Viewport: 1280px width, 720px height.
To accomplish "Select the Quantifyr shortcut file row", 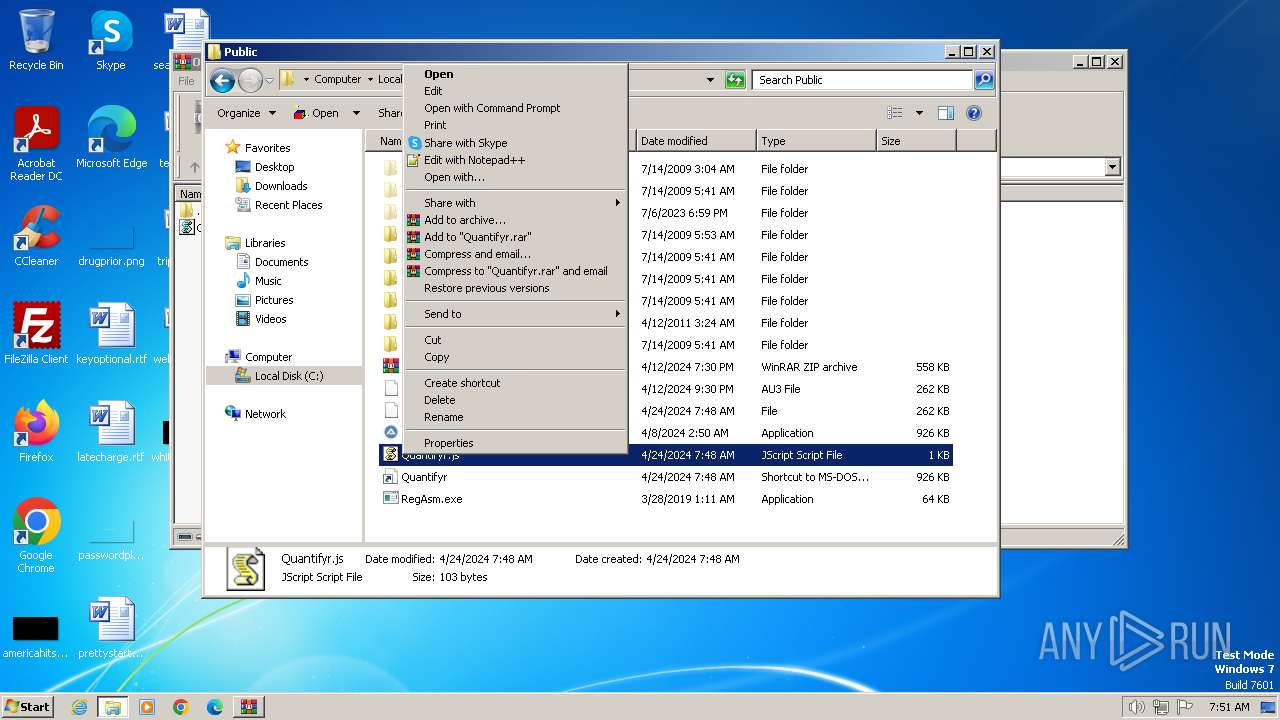I will tap(666, 477).
